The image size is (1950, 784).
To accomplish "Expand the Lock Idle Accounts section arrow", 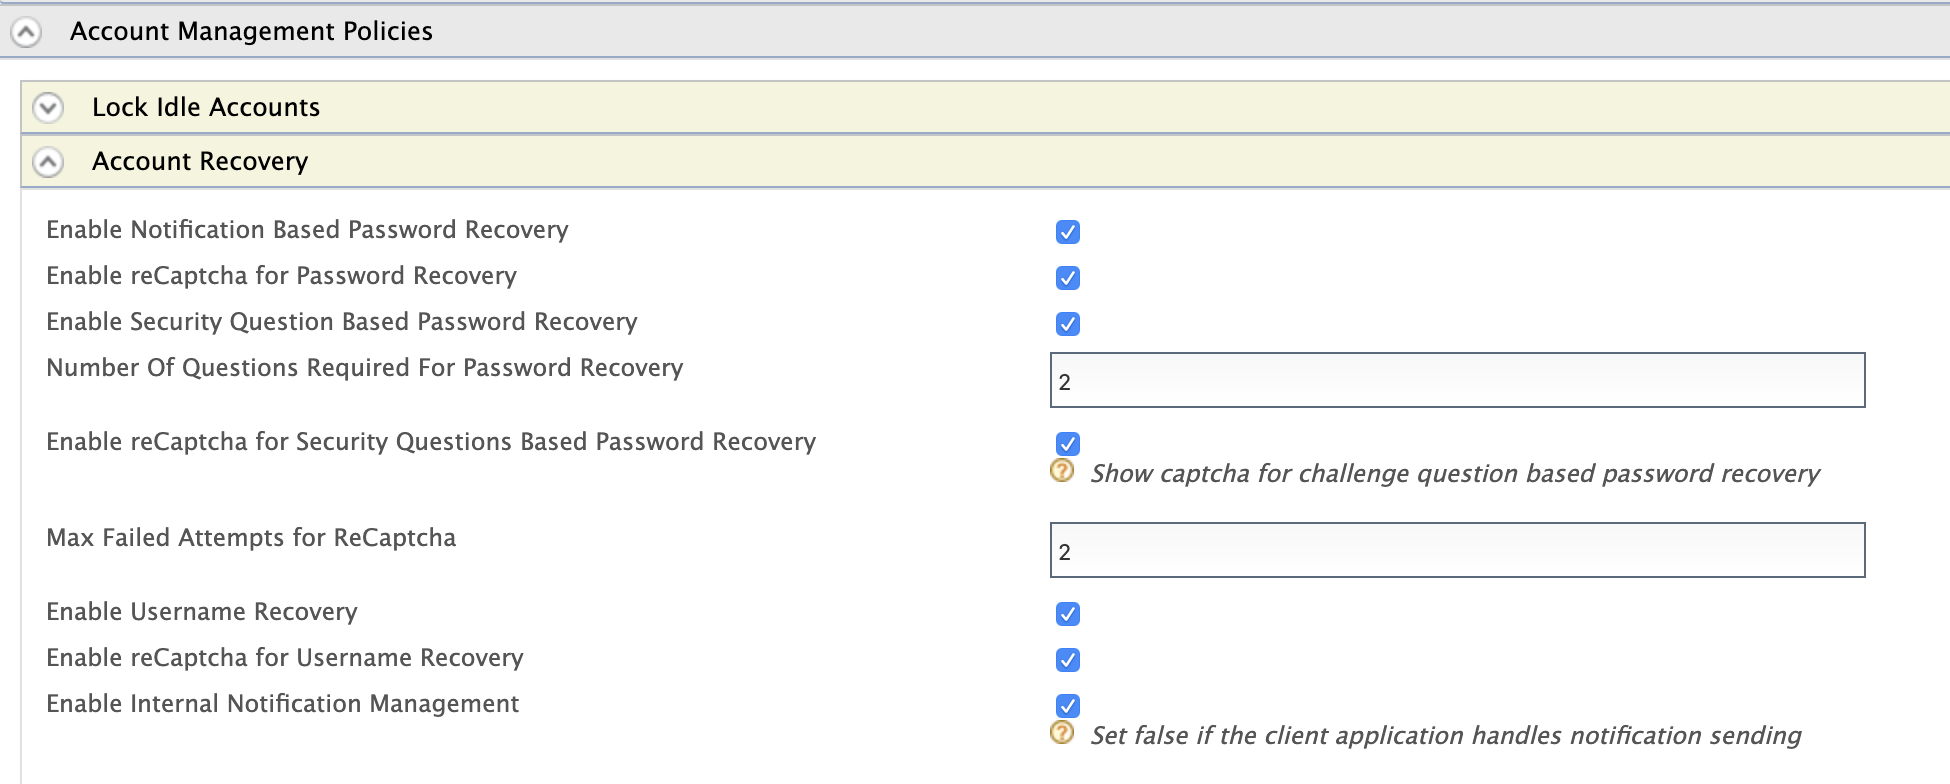I will (x=48, y=107).
